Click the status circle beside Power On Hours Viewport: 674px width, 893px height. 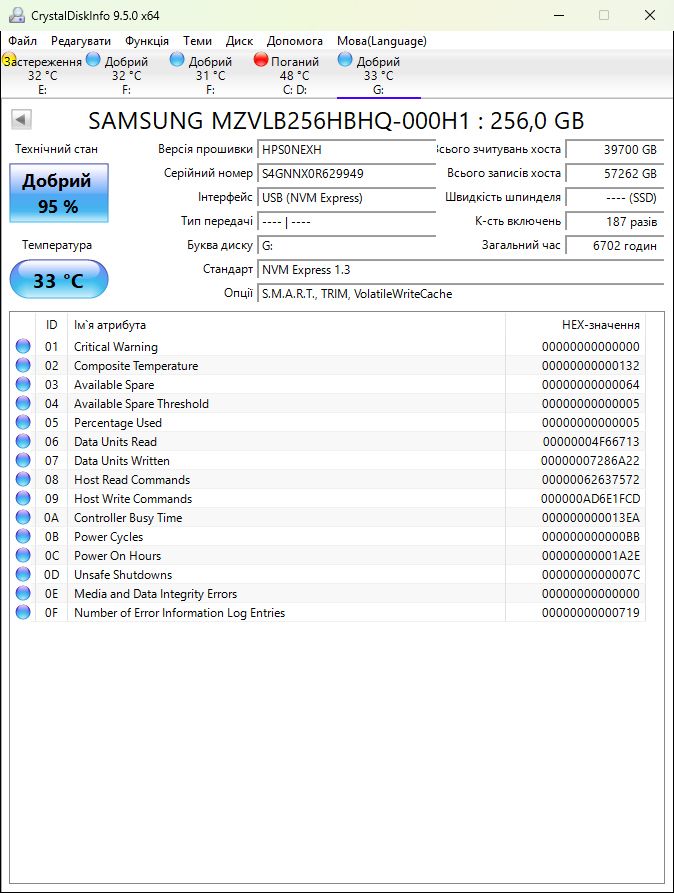pos(23,555)
